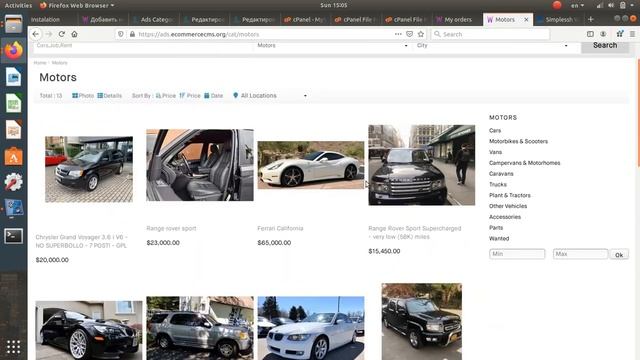This screenshot has width=640, height=360.
Task: Open the Home breadcrumb link
Action: click(x=40, y=63)
